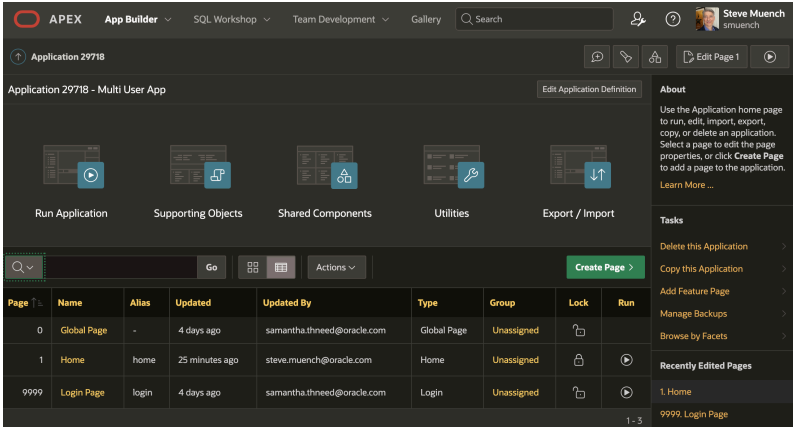
Task: Click the Type column header
Action: click(427, 303)
